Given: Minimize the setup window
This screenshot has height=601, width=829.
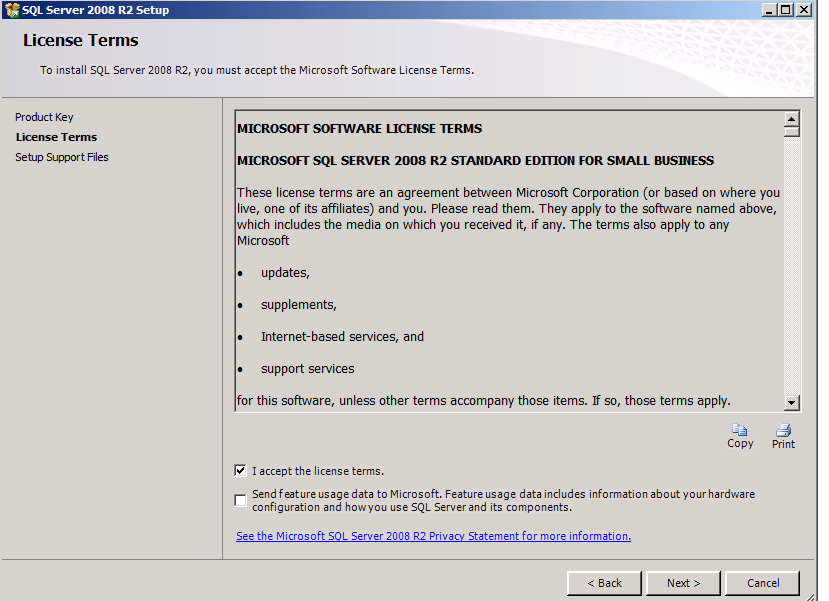Looking at the screenshot, I should (x=770, y=10).
